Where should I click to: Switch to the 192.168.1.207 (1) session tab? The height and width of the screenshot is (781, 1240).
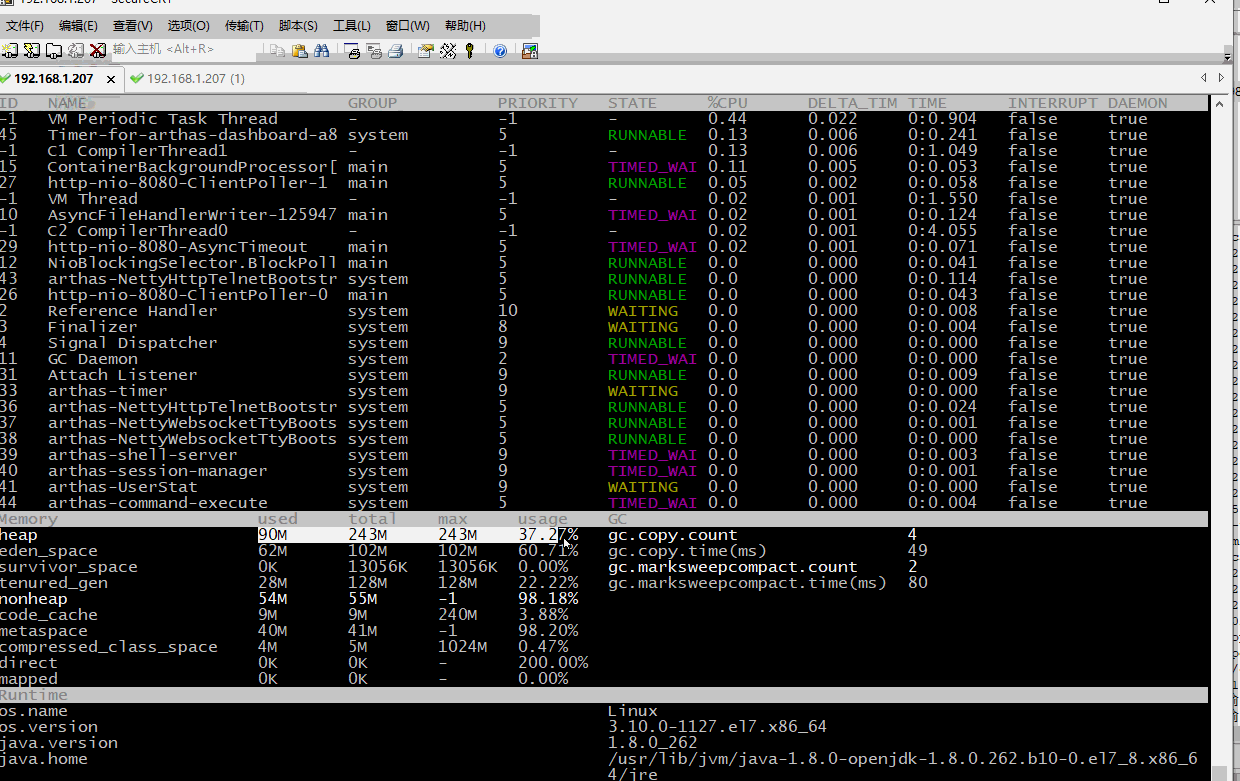pos(187,79)
